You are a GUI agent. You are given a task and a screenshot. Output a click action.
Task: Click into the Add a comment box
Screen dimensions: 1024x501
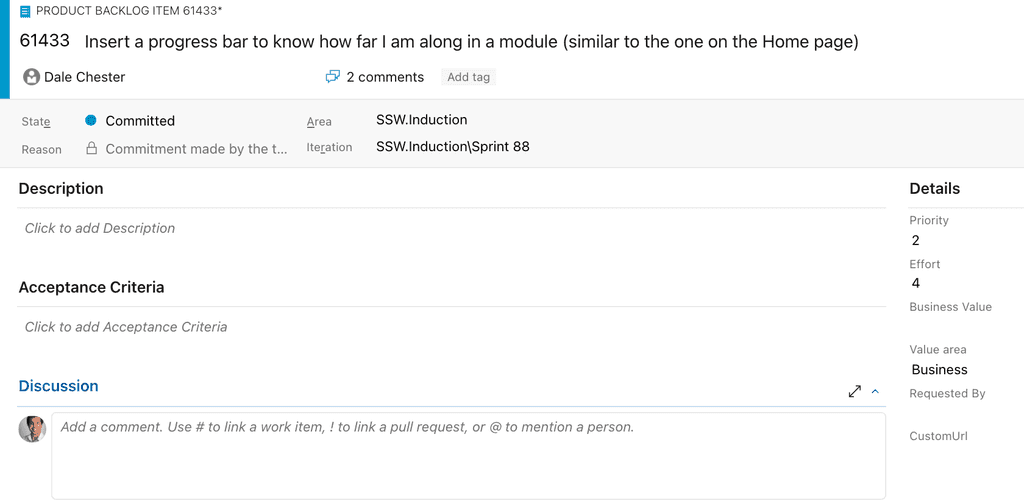(x=468, y=455)
